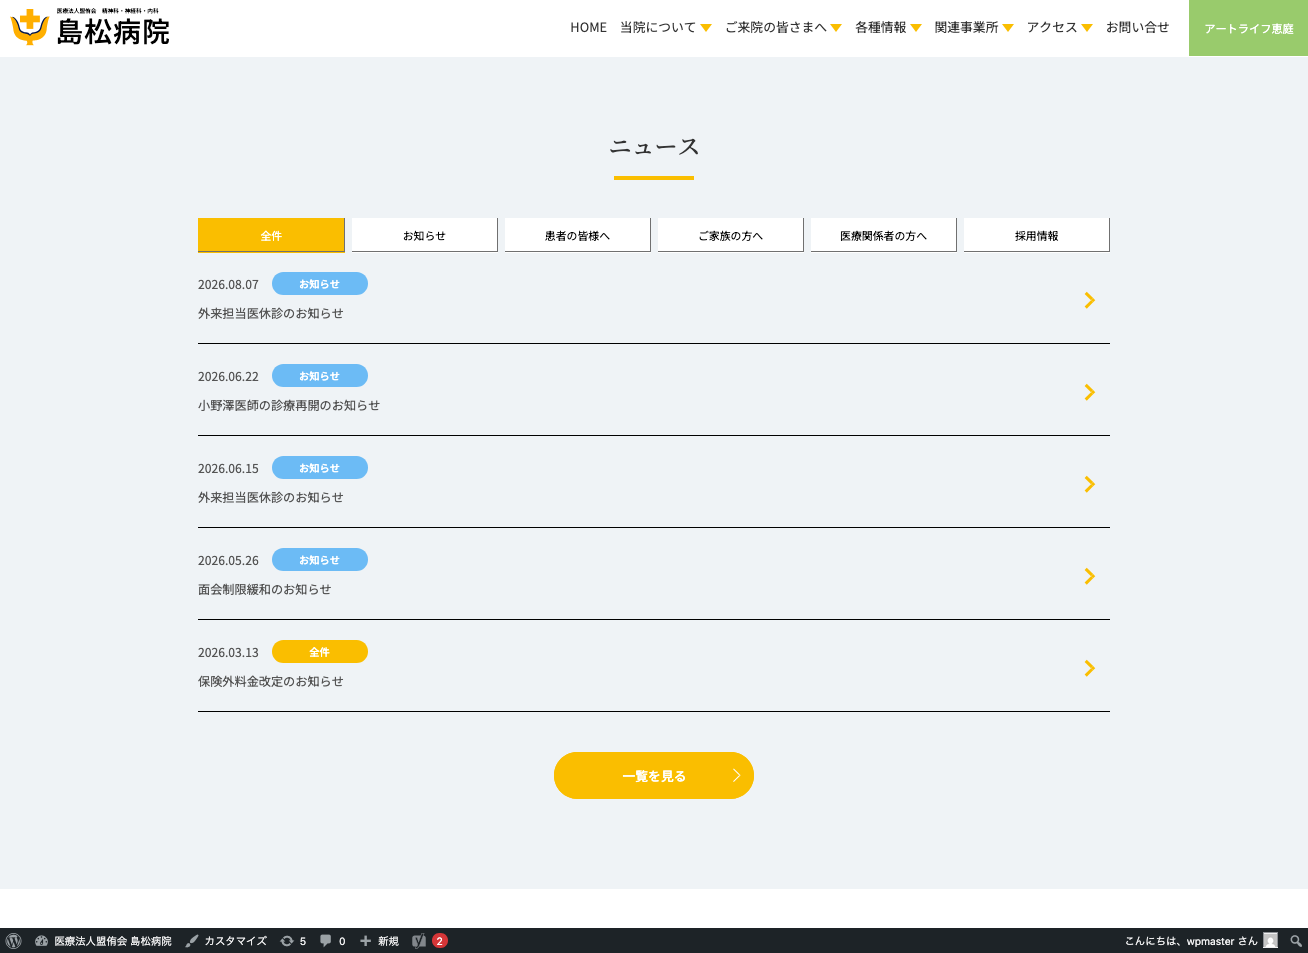The image size is (1308, 953).
Task: Click the 一覧を見る button
Action: click(654, 776)
